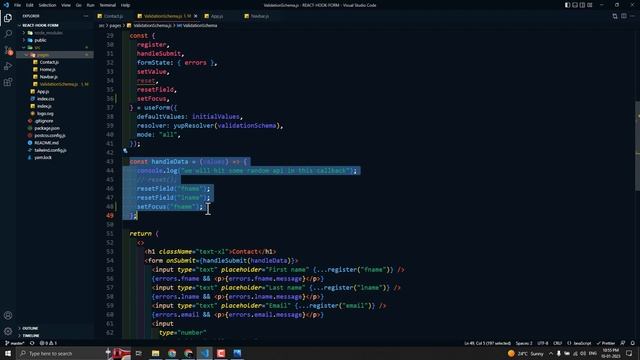Open the Run menu
The height and width of the screenshot is (360, 640).
coord(91,5)
